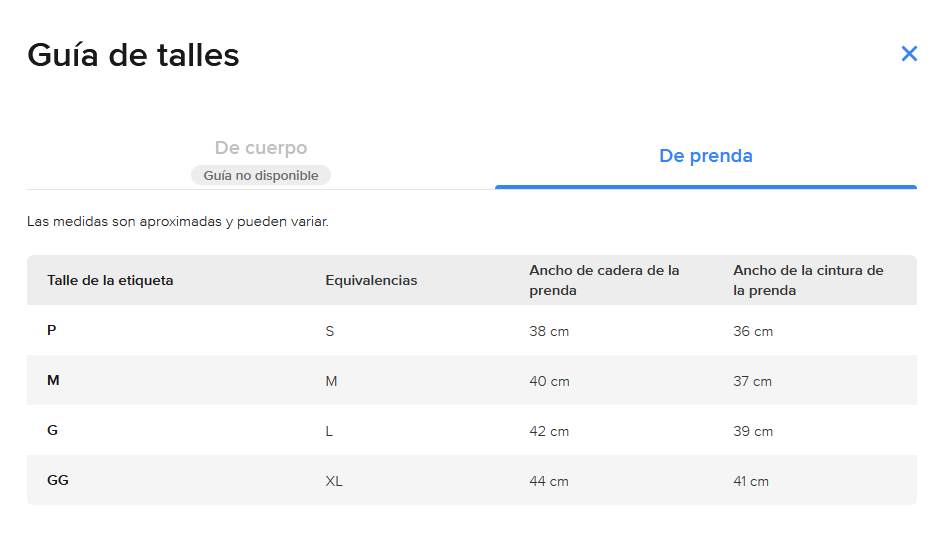Click Ancho de la cintura header
The width and height of the screenshot is (940, 533).
tap(808, 280)
